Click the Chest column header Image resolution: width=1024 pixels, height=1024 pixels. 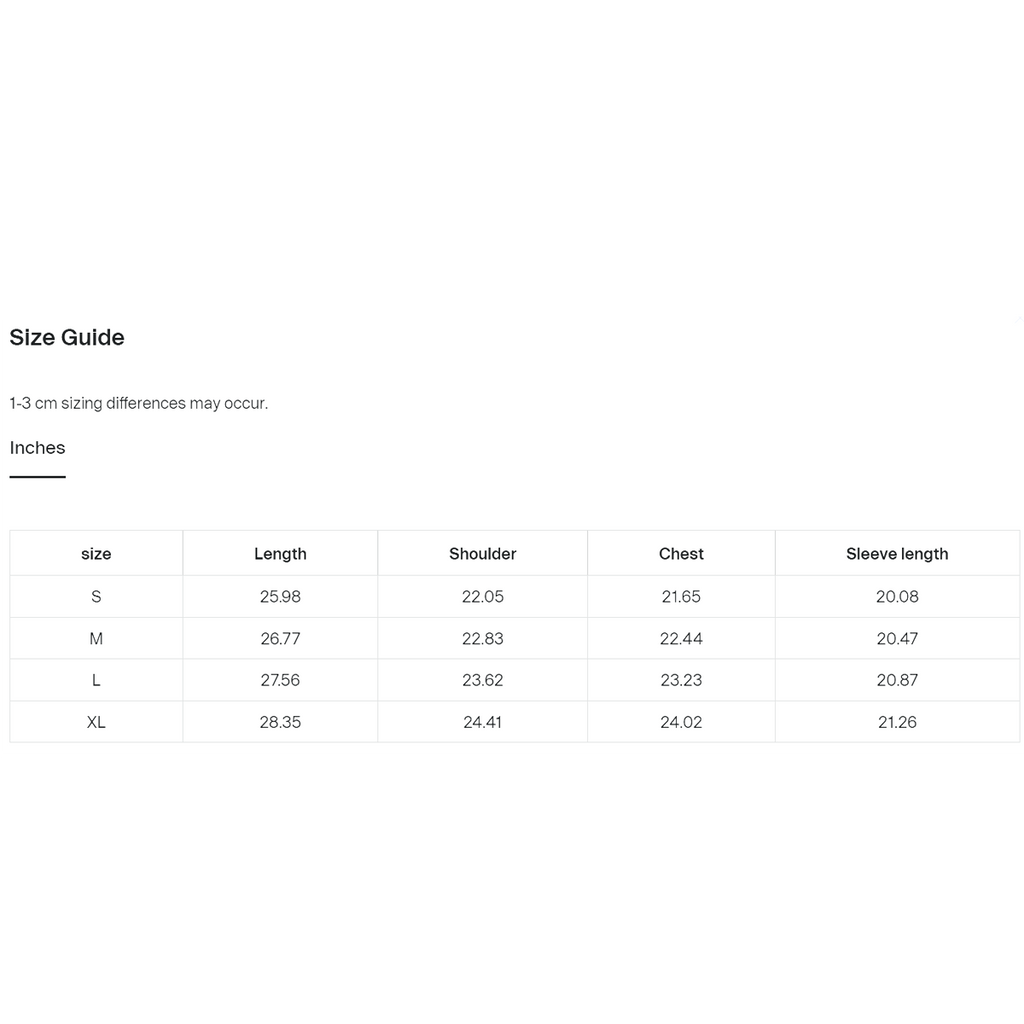tap(681, 554)
